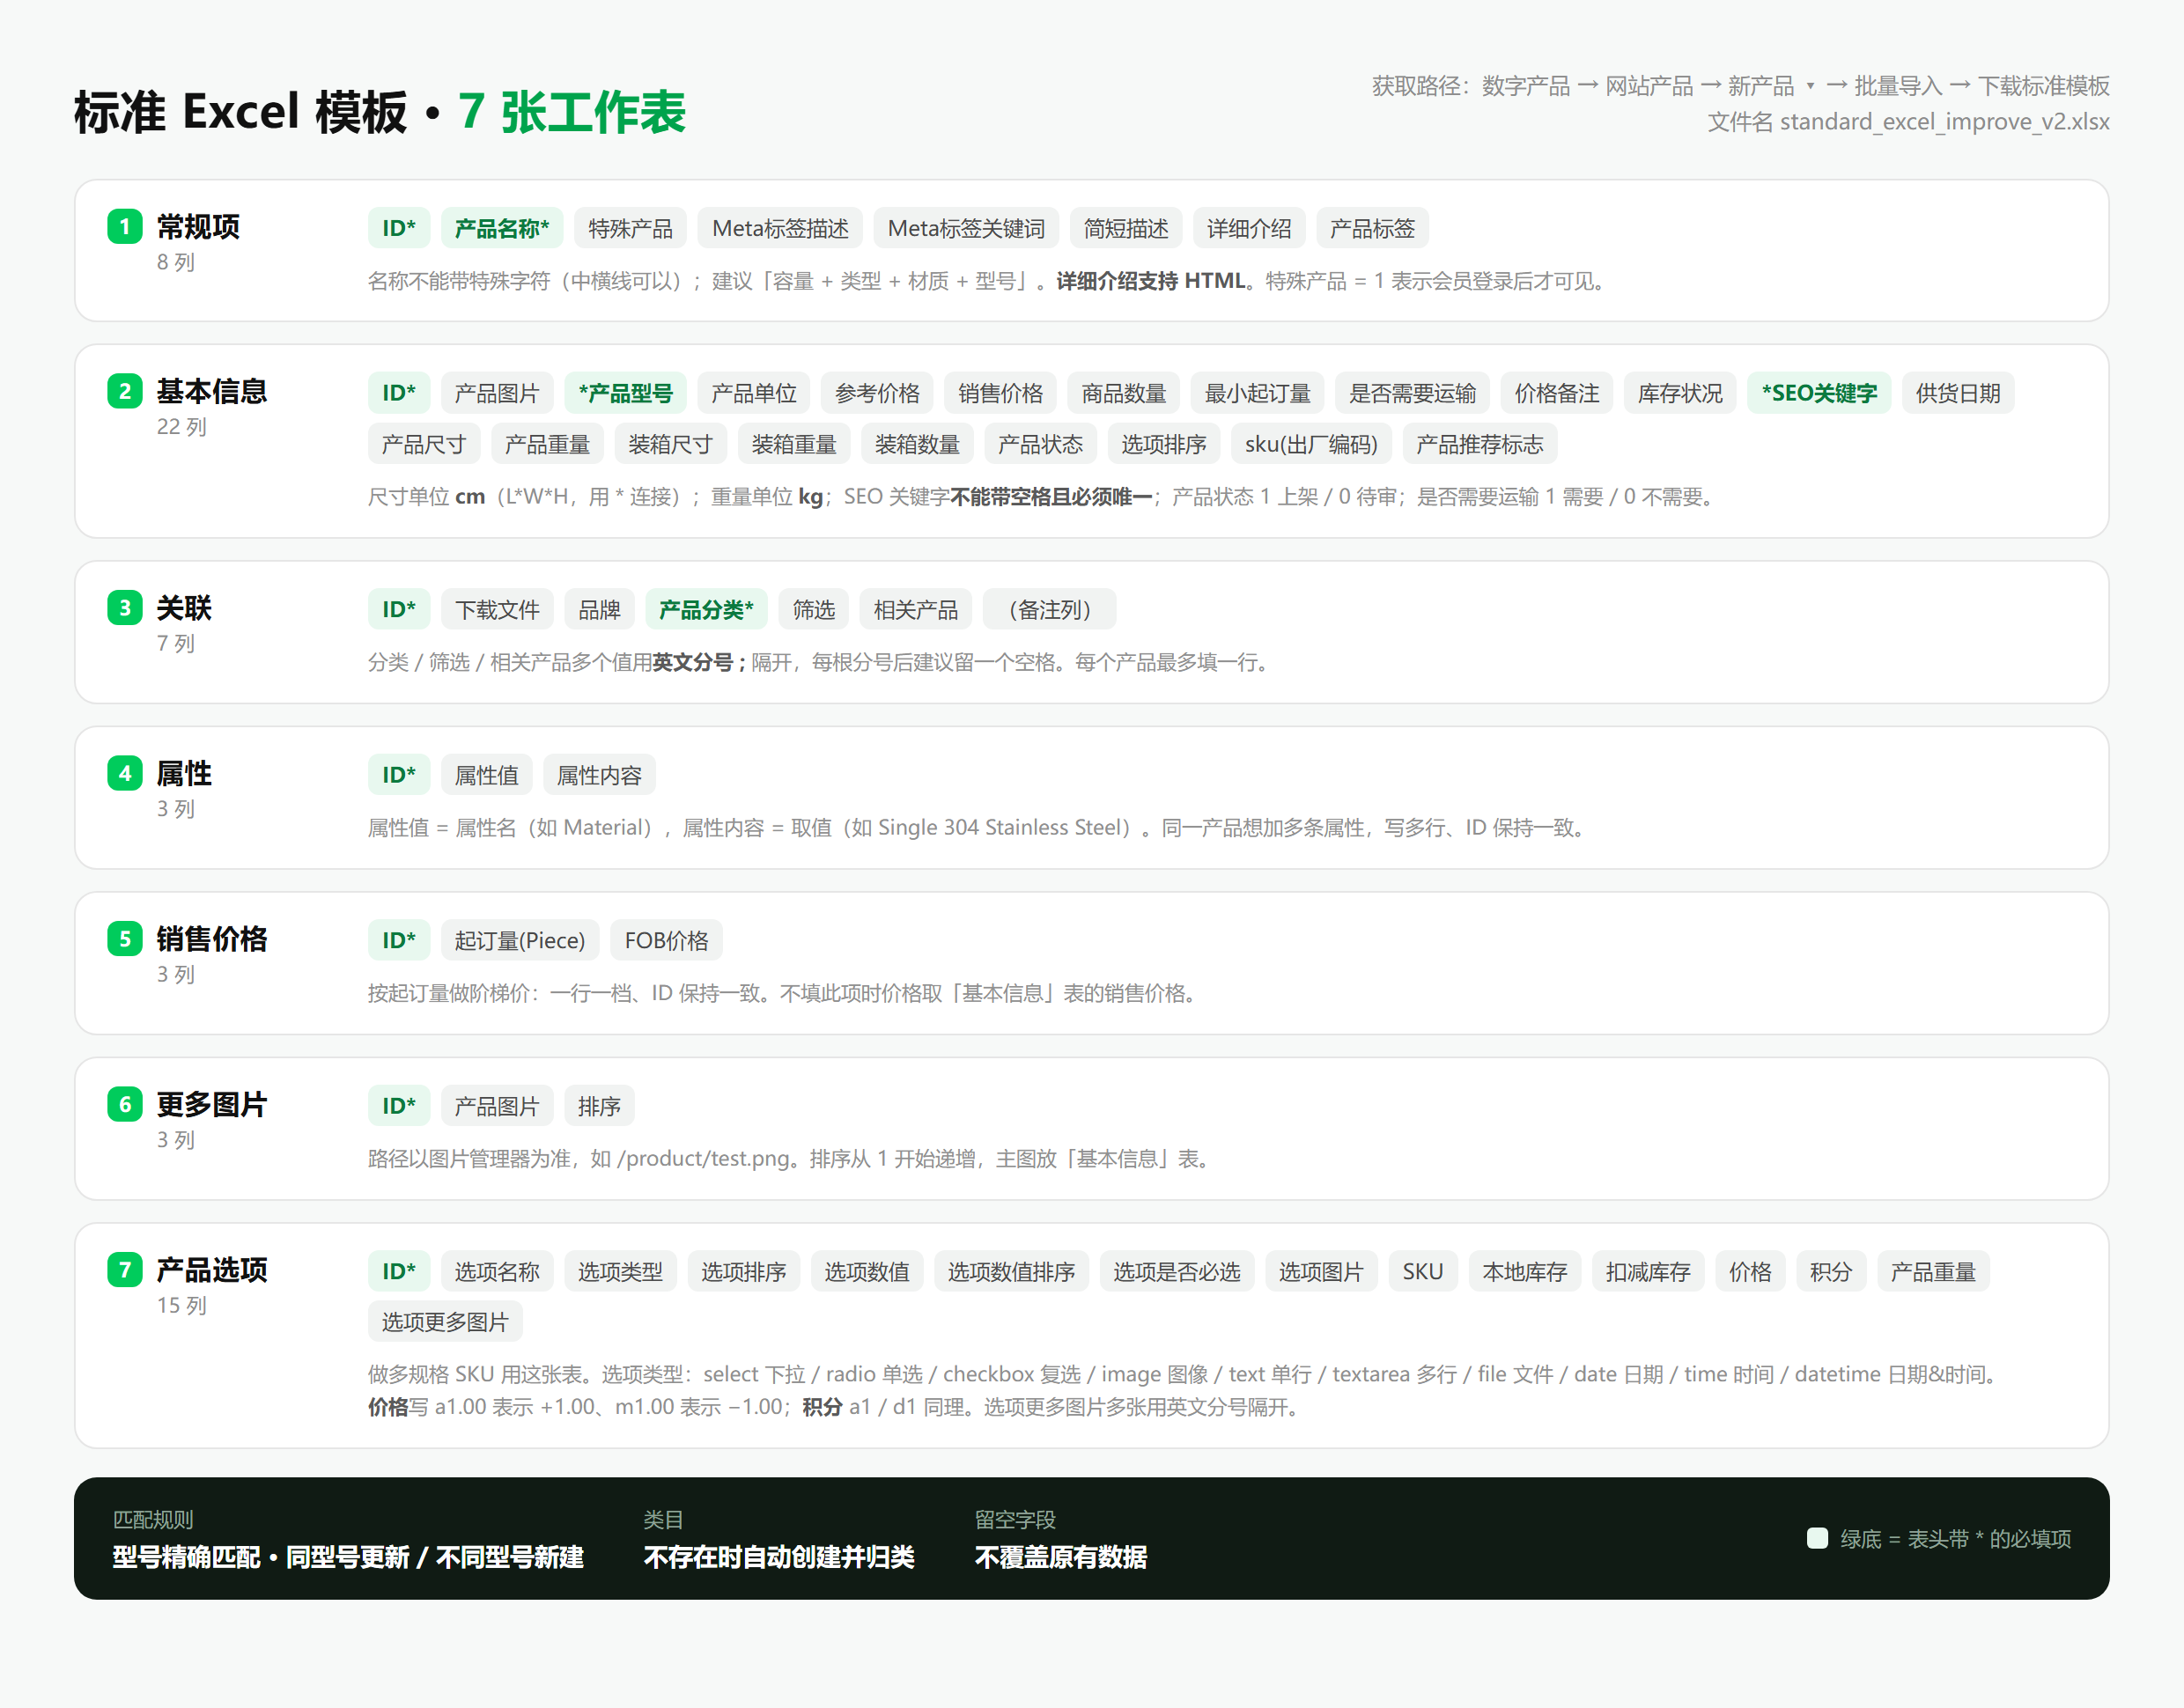Click the (备注列) tag
Viewport: 2184px width, 1708px height.
click(x=1049, y=609)
